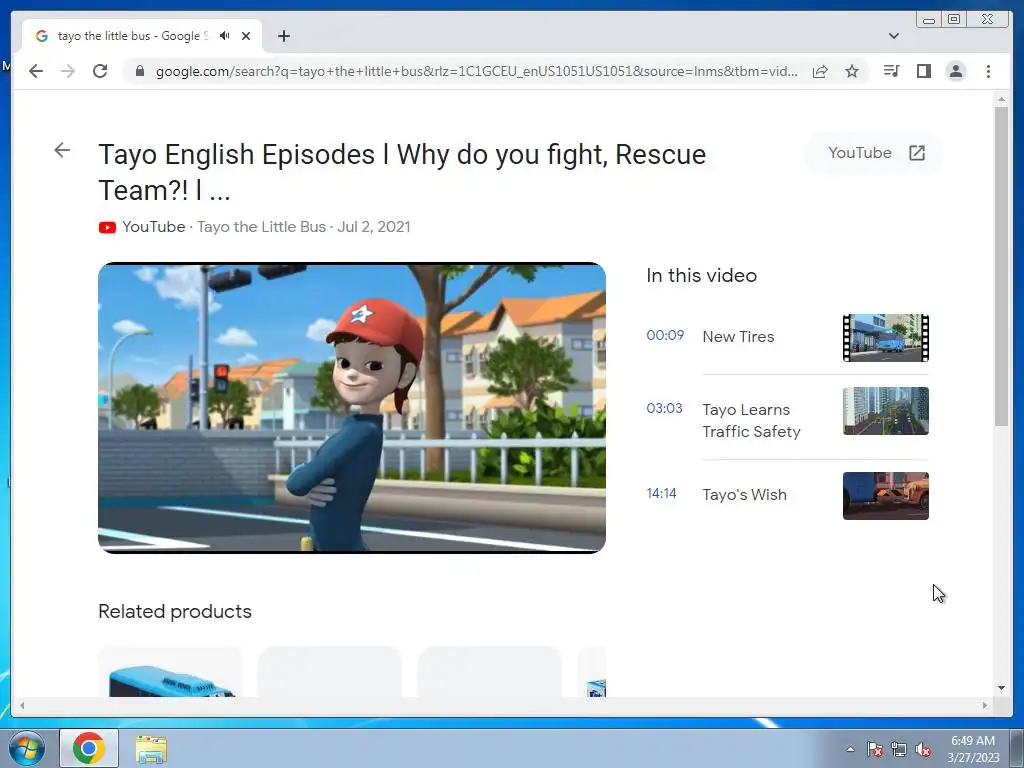Click the network tray icon
The image size is (1024, 768).
tap(899, 750)
